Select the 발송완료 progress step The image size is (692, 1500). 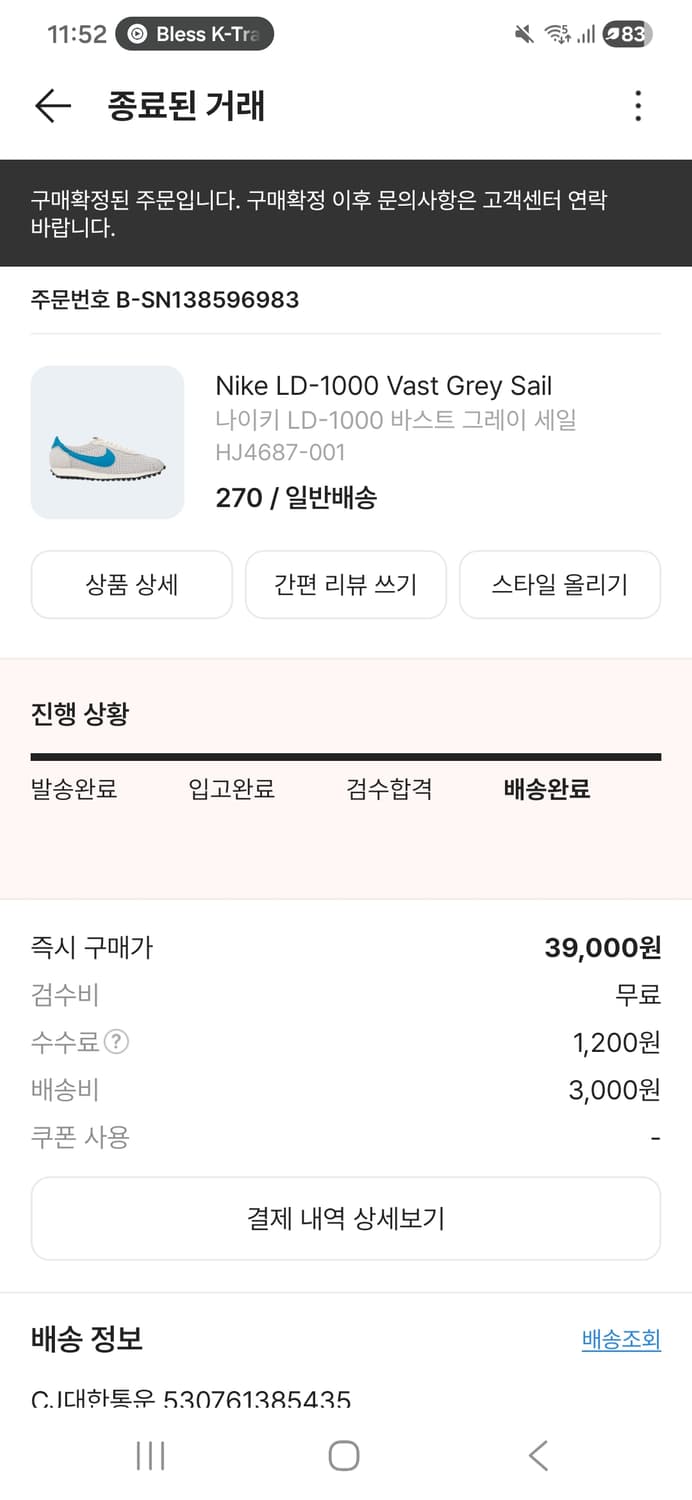coord(73,789)
